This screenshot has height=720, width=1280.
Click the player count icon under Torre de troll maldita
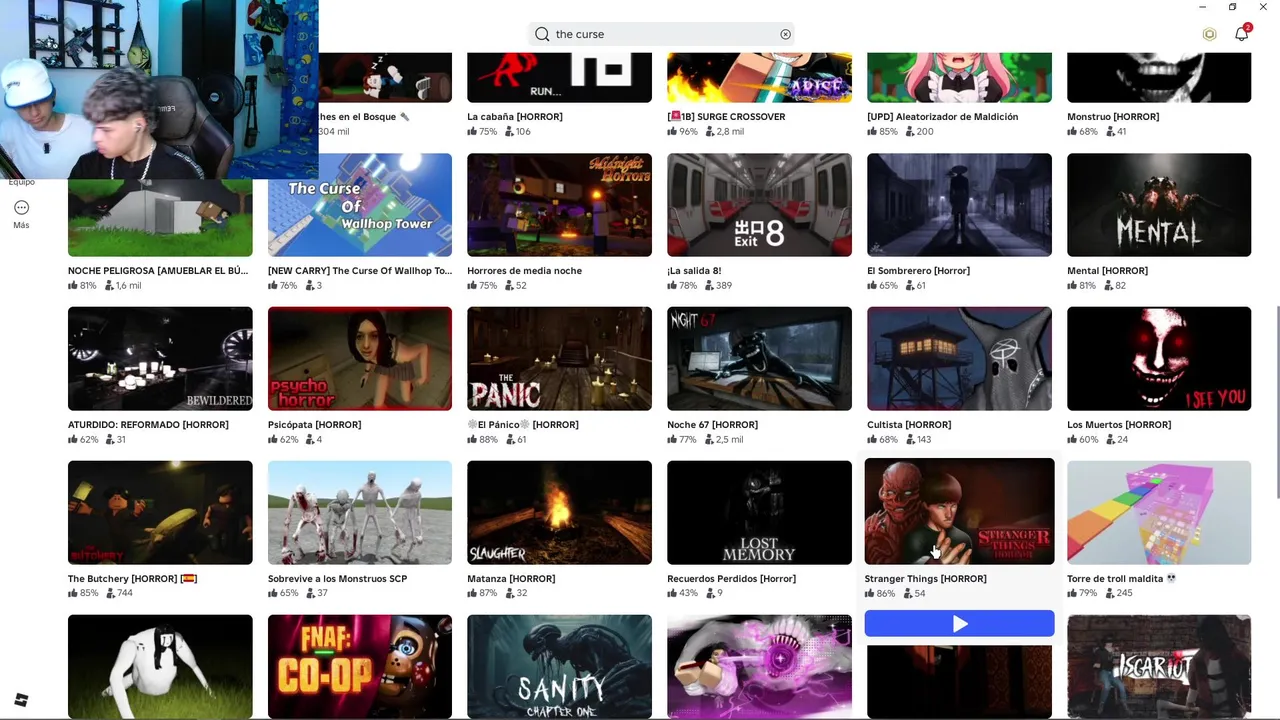(x=1109, y=593)
